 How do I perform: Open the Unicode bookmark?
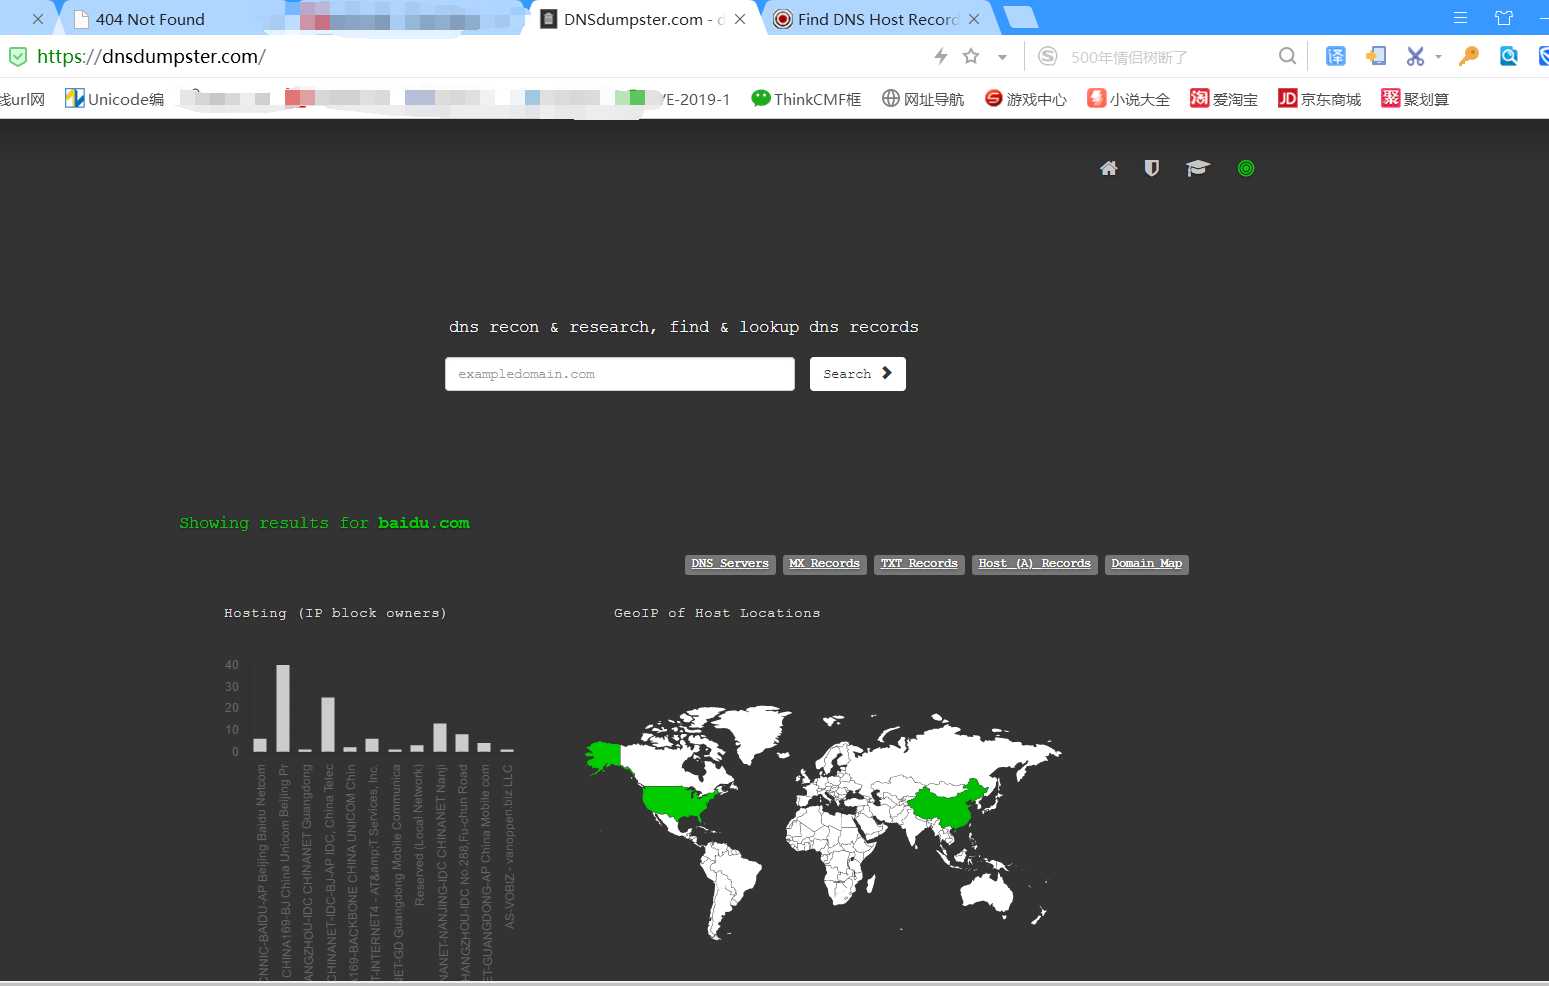(x=114, y=98)
